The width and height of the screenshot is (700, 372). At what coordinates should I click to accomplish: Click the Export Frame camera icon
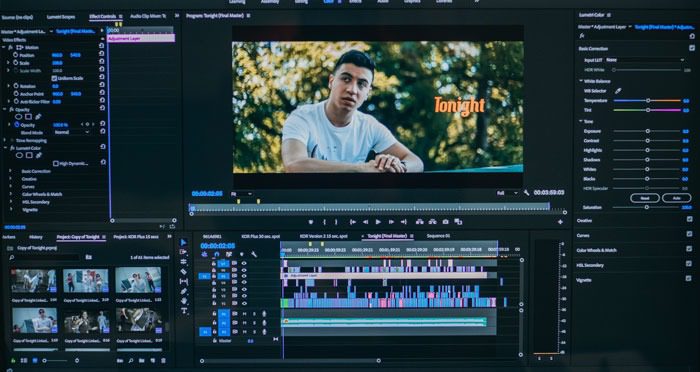pyautogui.click(x=445, y=222)
